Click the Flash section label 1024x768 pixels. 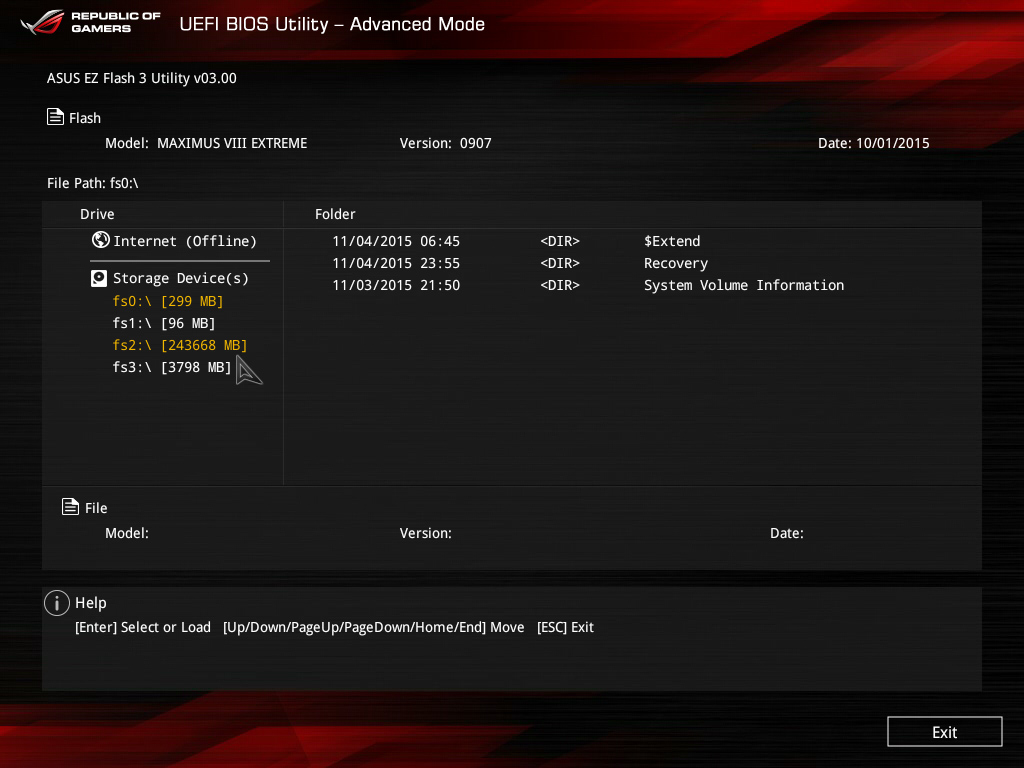click(x=85, y=118)
